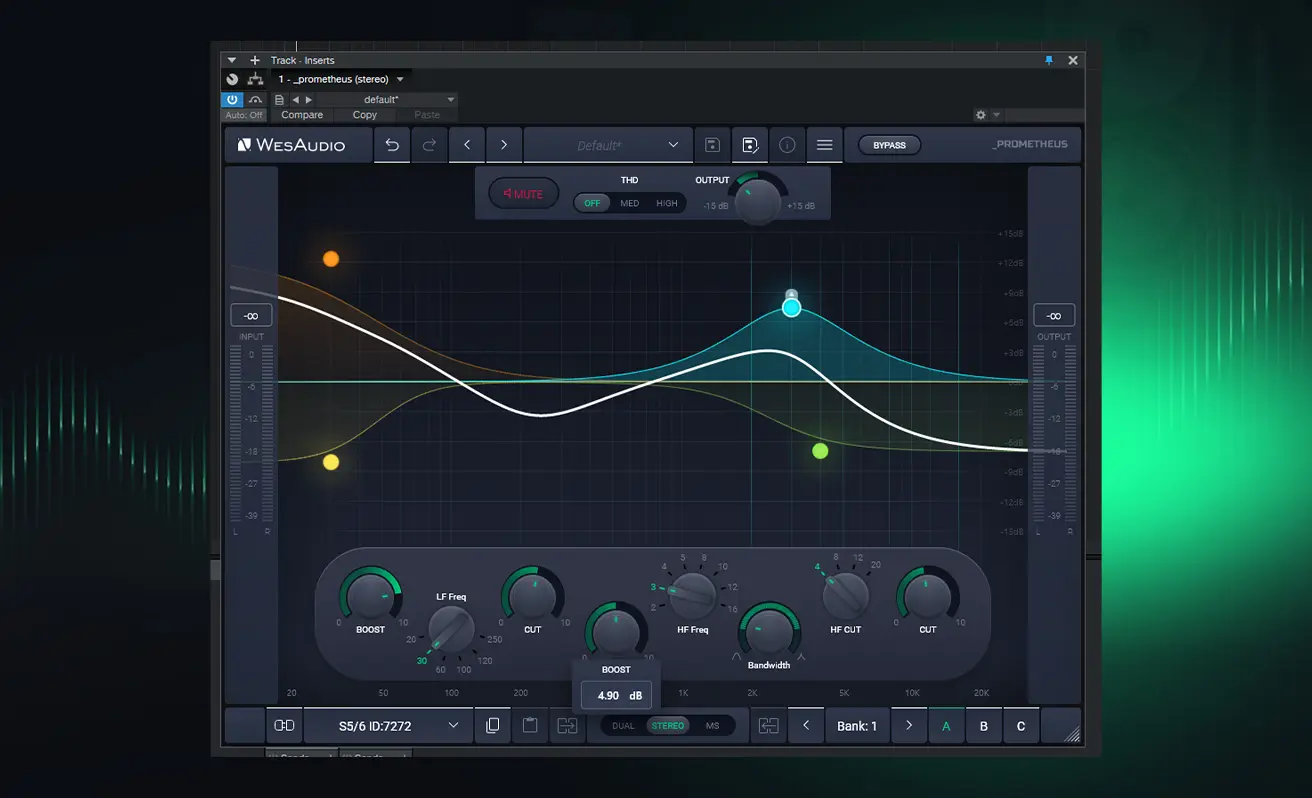Set THD to MED
This screenshot has width=1312, height=798.
629,203
